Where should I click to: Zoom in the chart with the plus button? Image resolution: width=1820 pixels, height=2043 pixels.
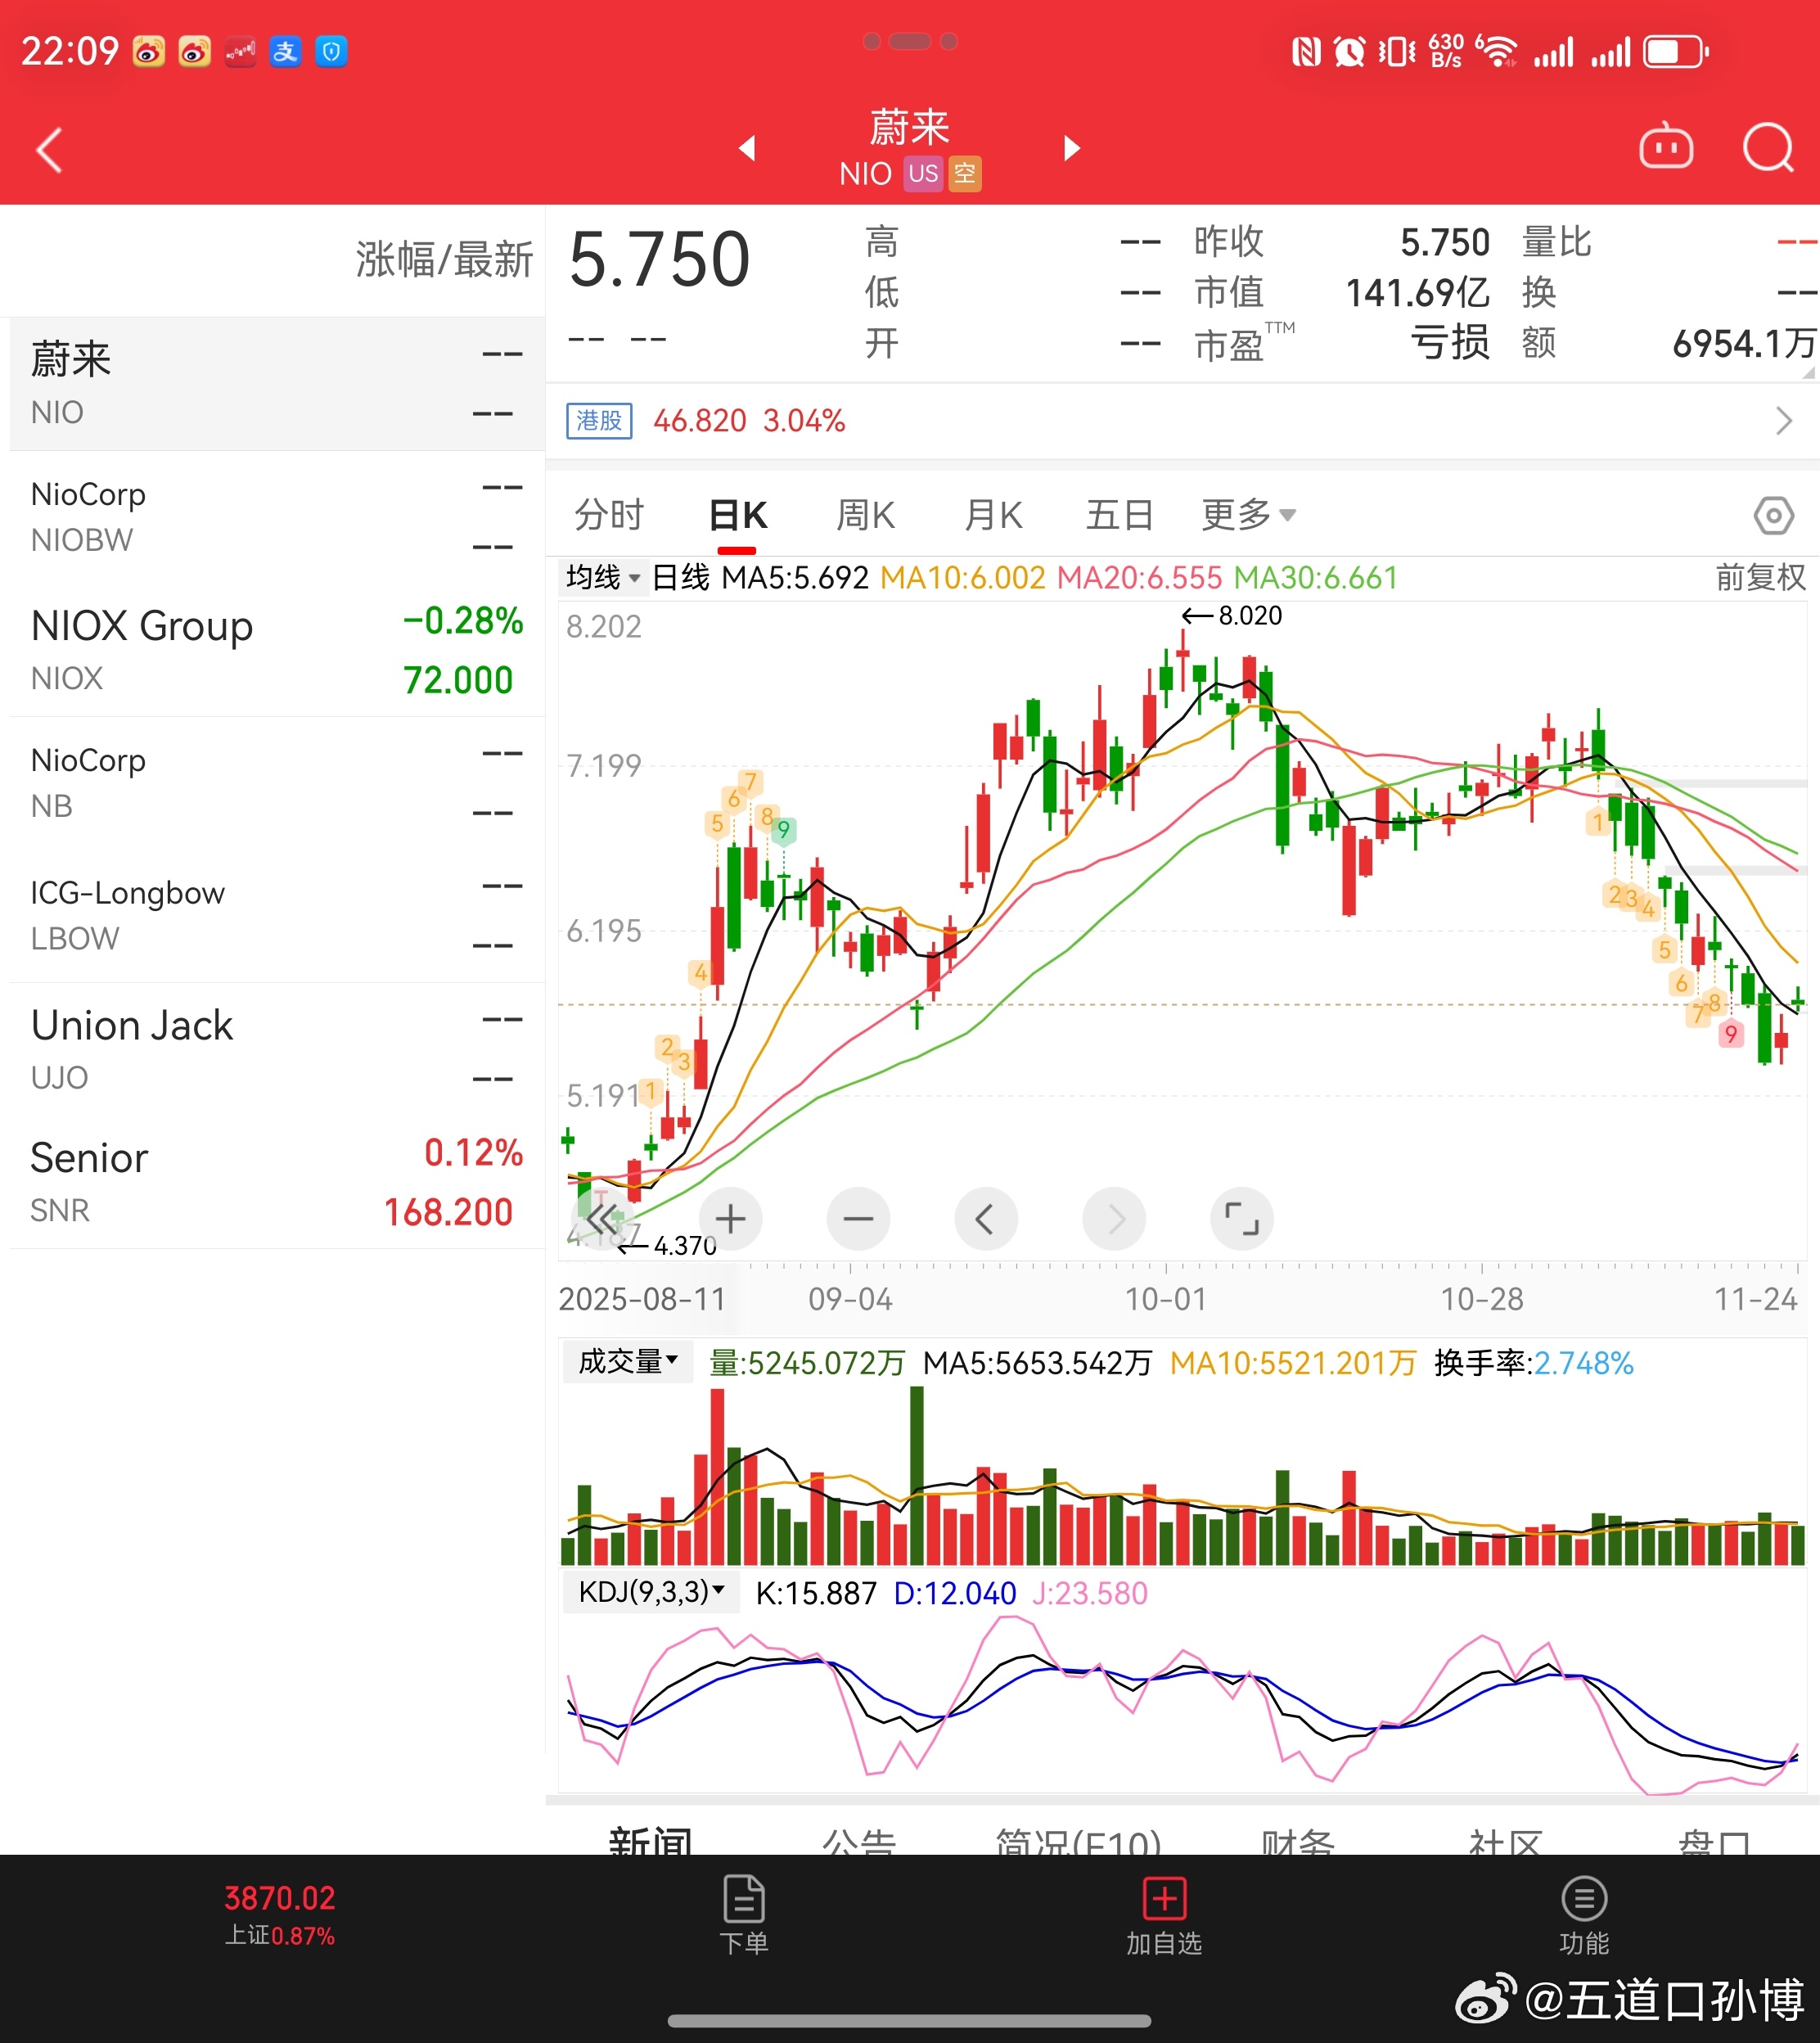(x=730, y=1219)
